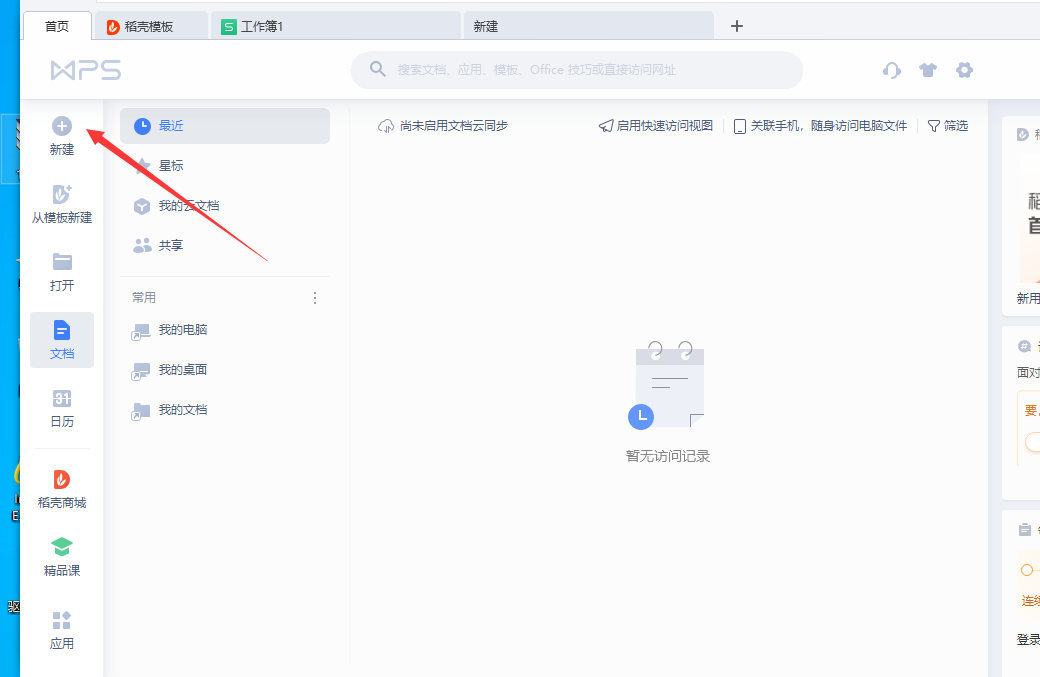Screen dimensions: 1040x677
Task: Click 启用快速访问视图 link
Action: pyautogui.click(x=656, y=126)
